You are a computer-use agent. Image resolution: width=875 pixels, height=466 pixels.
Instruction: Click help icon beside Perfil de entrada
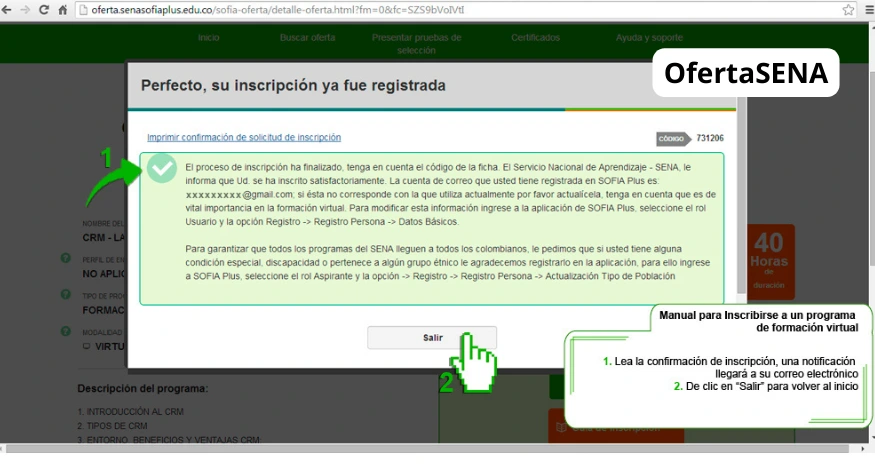coord(65,258)
